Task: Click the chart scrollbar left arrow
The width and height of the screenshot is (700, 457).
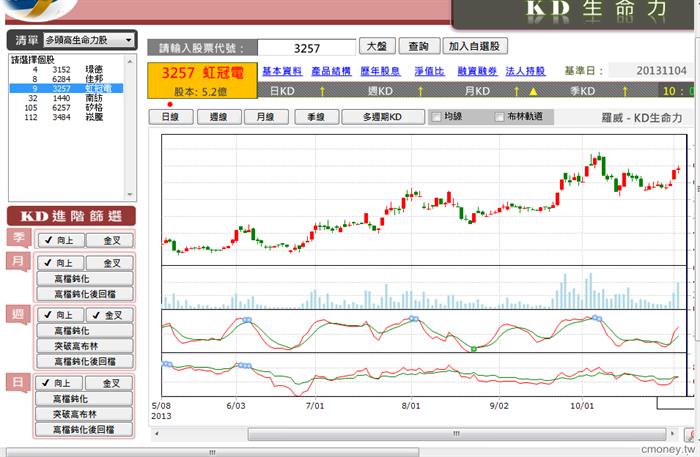Action: 156,433
